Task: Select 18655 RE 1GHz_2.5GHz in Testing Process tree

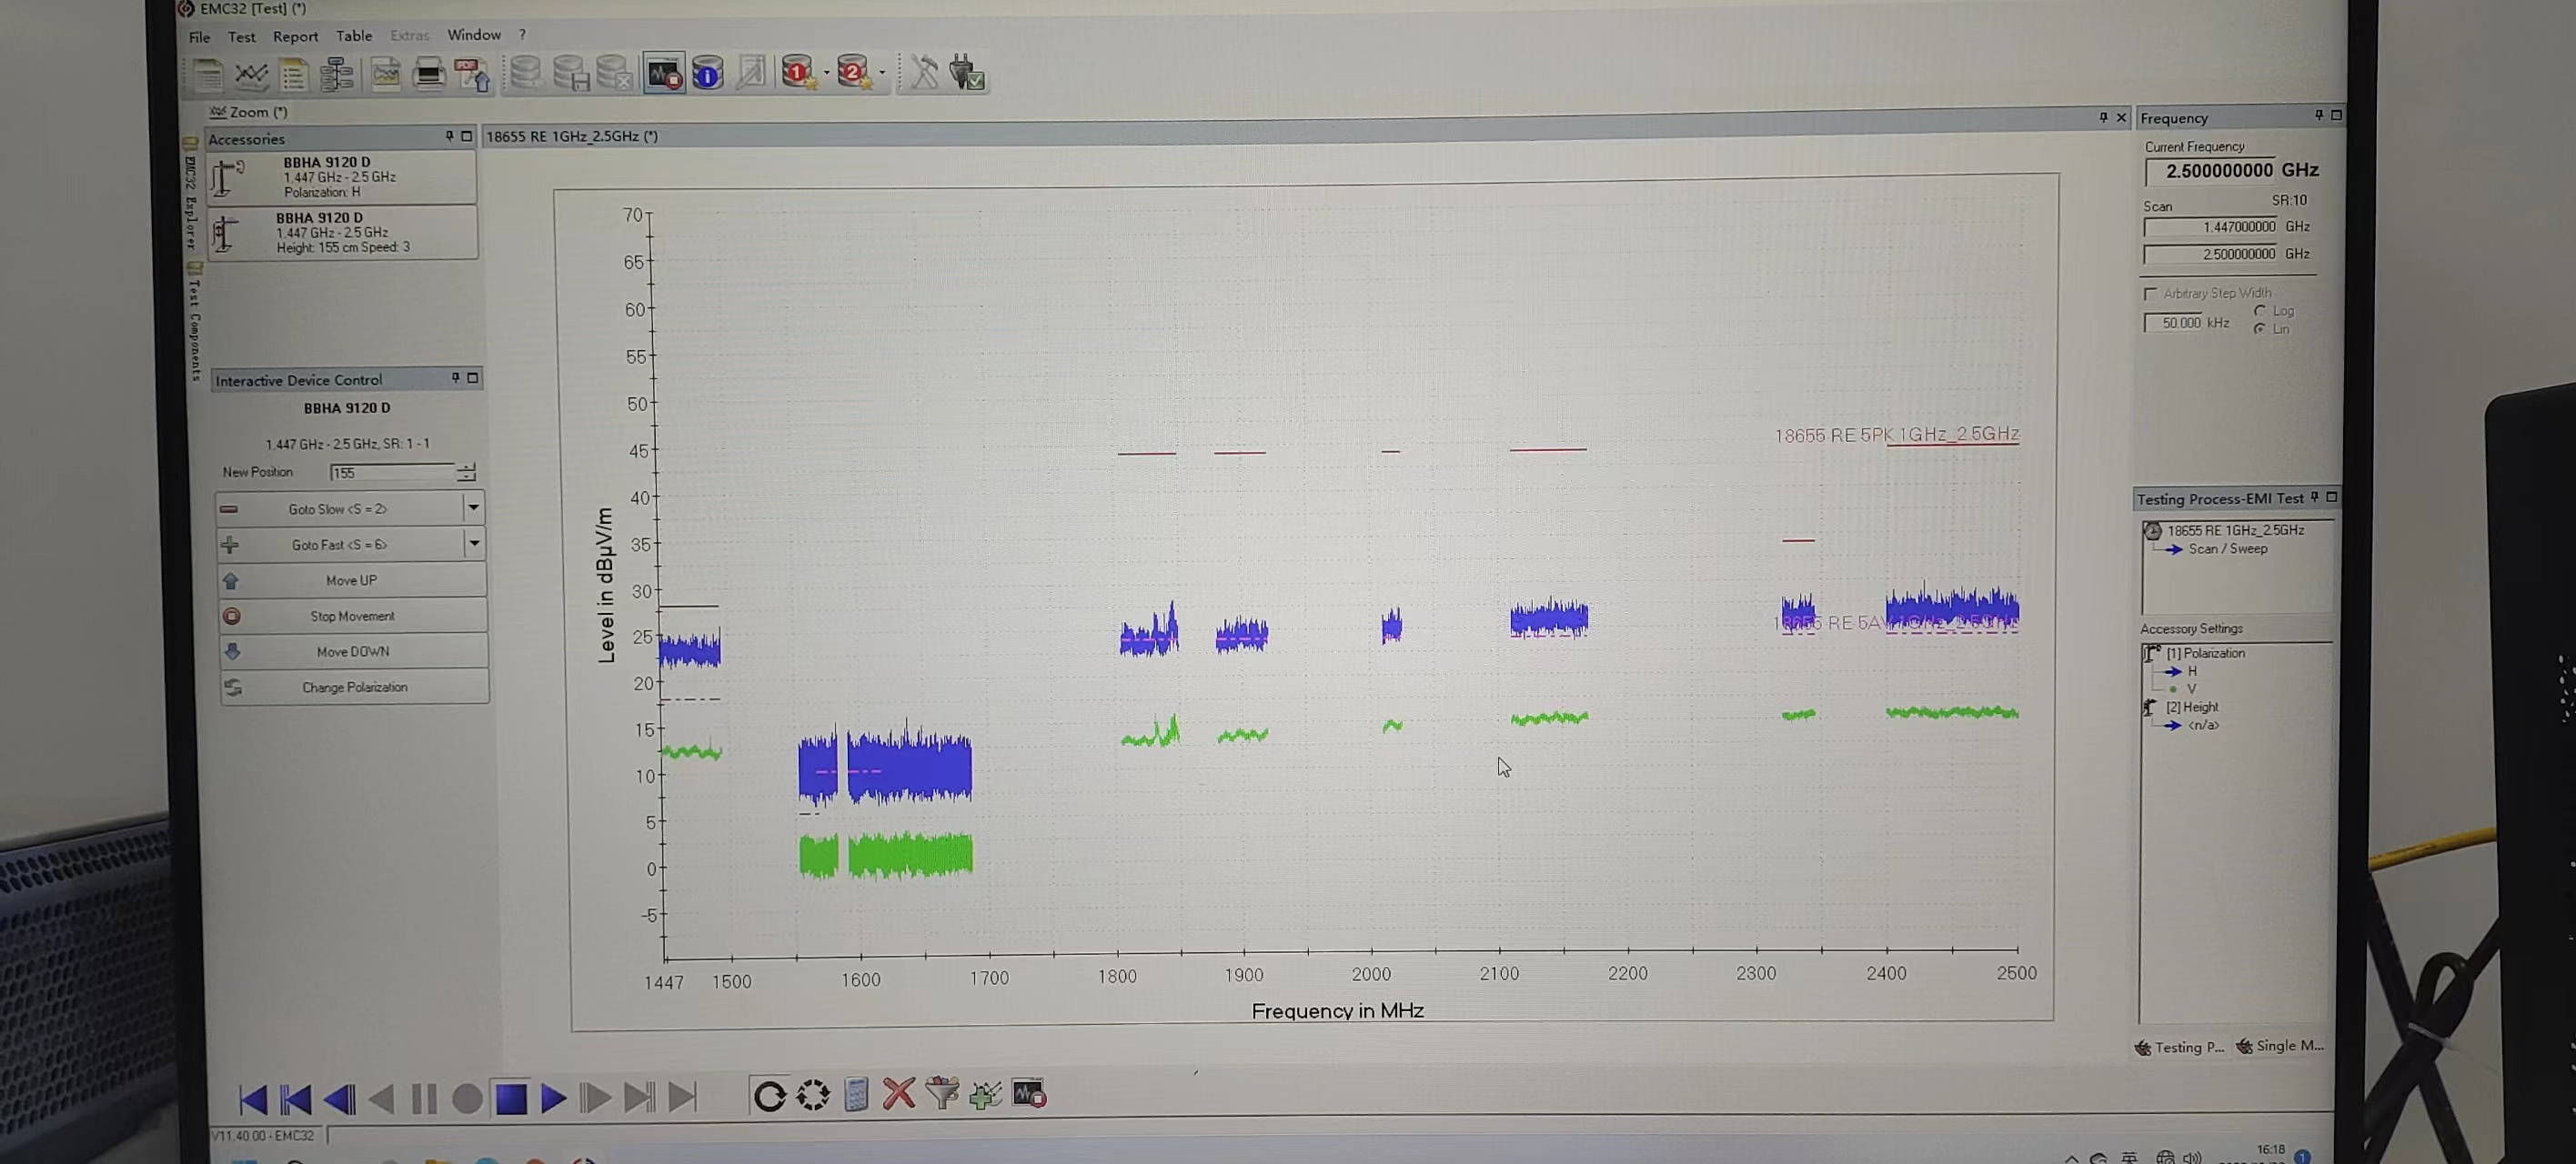Action: pos(2235,530)
